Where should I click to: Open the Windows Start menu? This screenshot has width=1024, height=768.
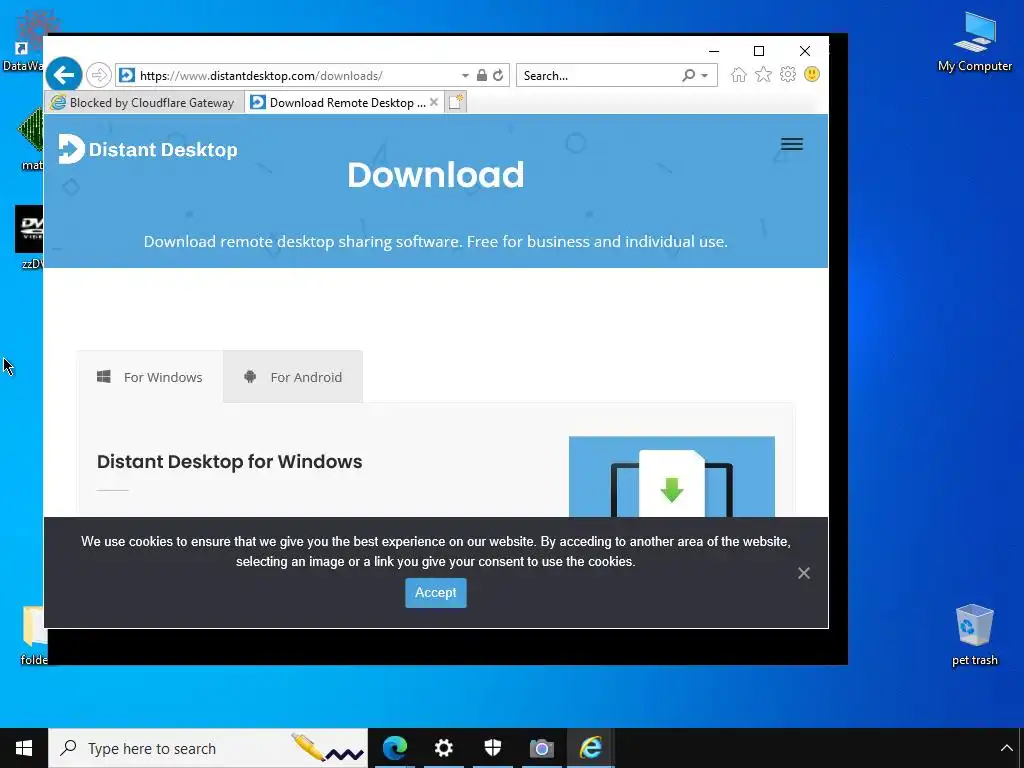[24, 748]
